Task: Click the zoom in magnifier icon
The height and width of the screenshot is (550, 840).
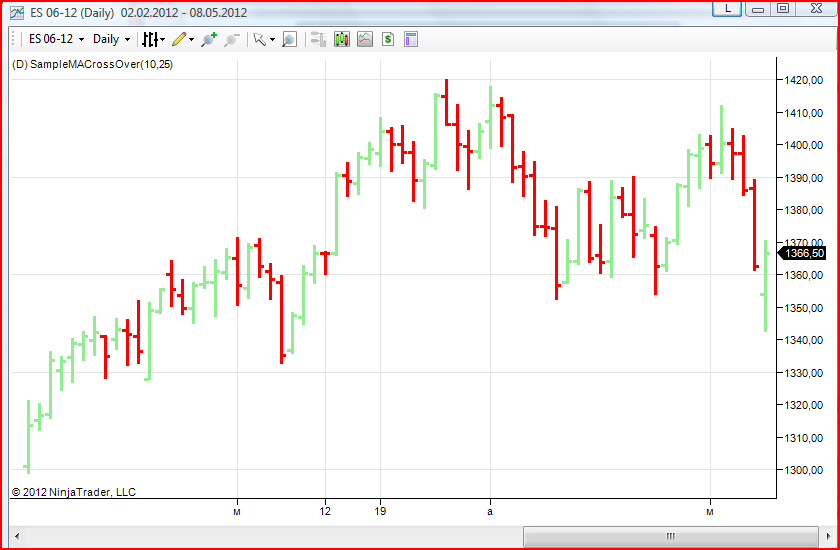Action: pos(208,39)
